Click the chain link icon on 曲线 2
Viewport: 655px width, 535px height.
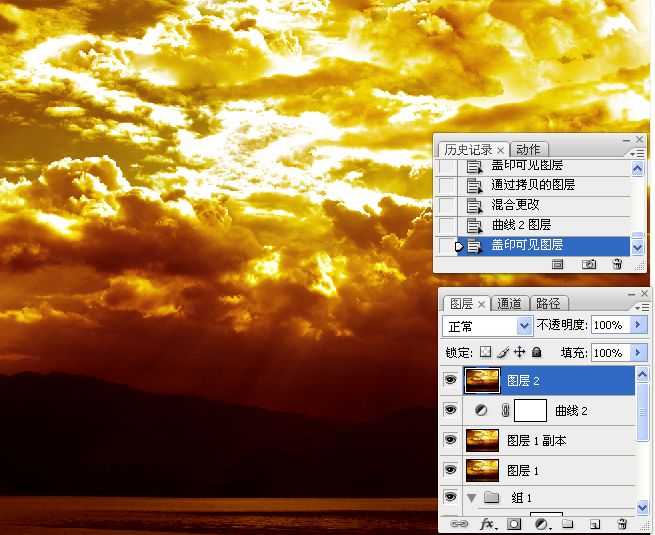[505, 411]
